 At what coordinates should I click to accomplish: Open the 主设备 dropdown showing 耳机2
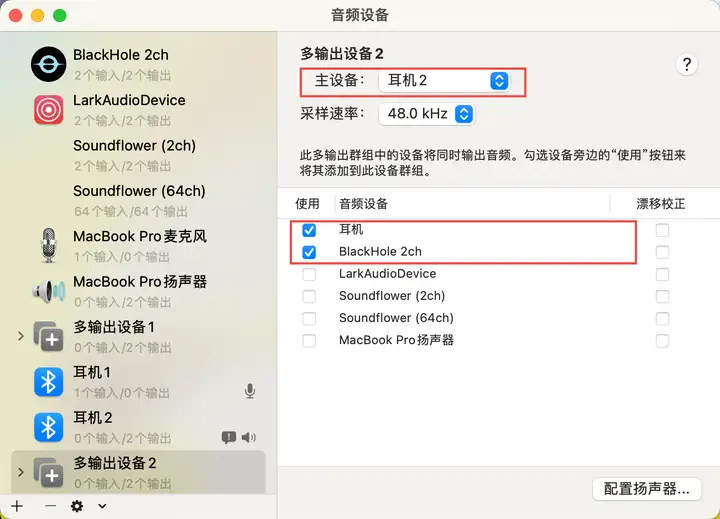[444, 81]
